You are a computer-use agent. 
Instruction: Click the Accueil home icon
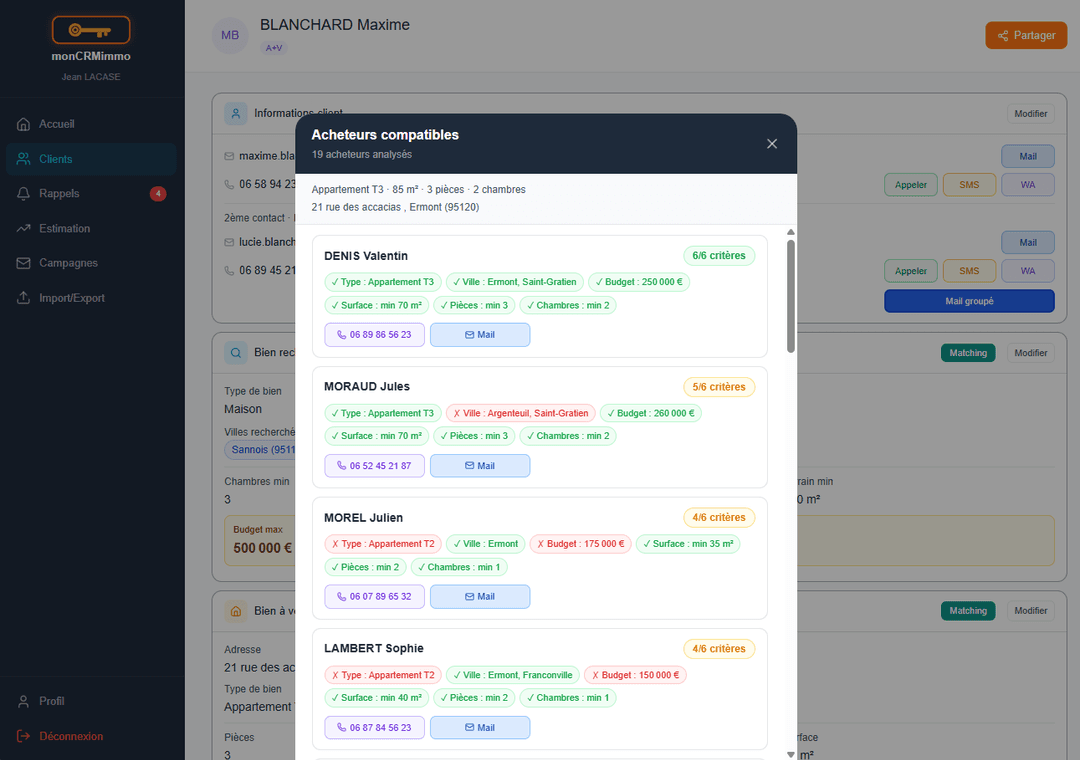23,124
